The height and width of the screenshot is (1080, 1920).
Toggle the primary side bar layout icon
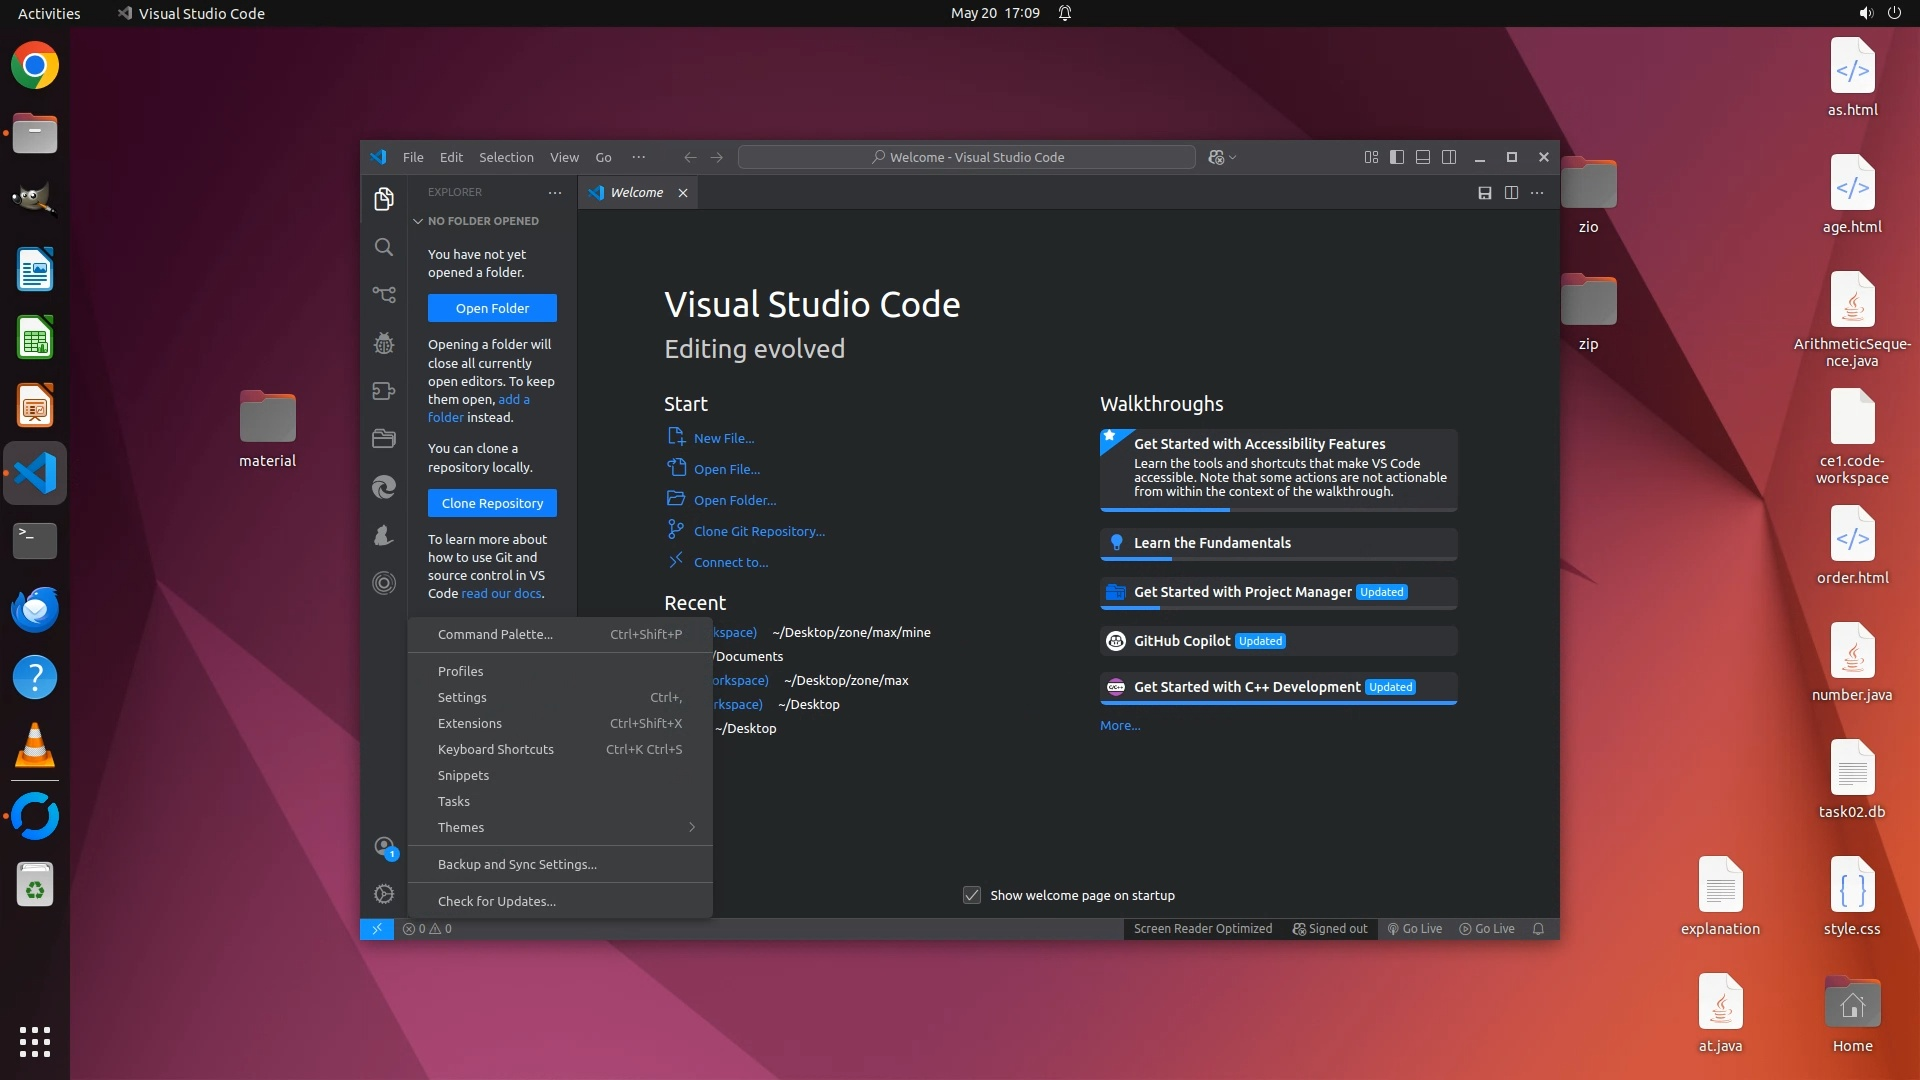(x=1397, y=157)
